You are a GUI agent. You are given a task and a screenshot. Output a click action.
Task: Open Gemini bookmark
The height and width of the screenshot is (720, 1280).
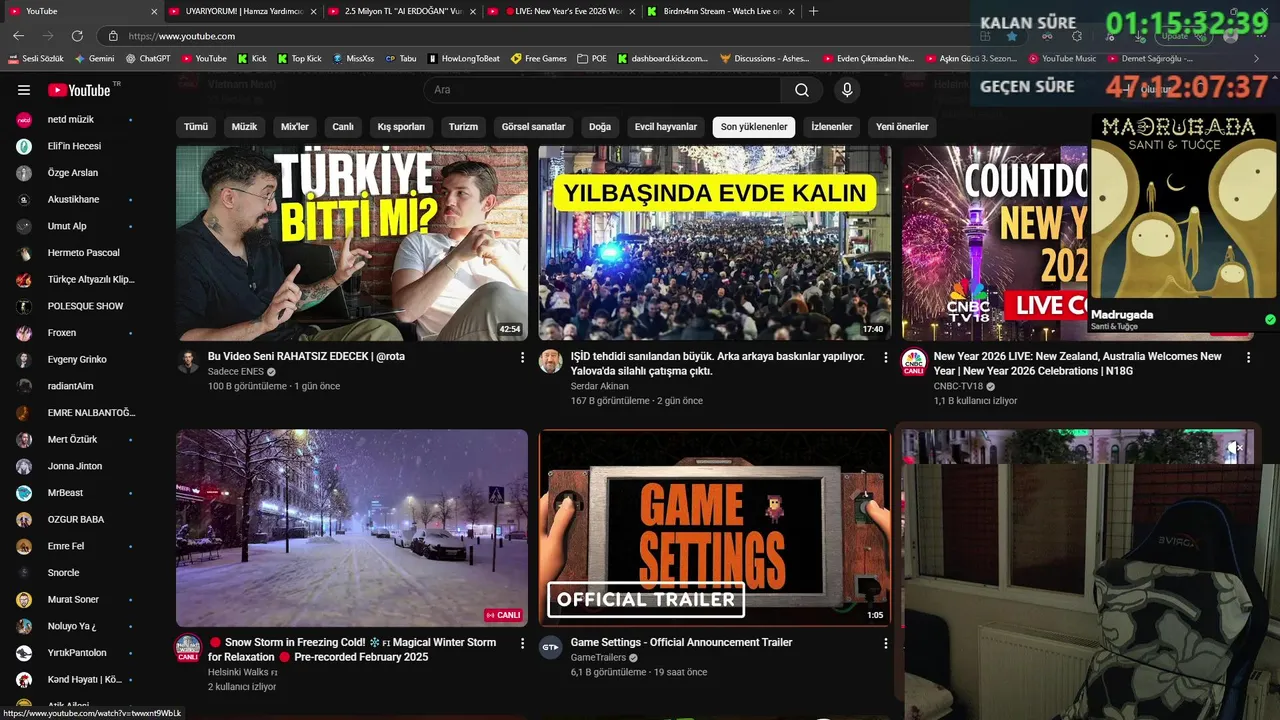point(94,59)
